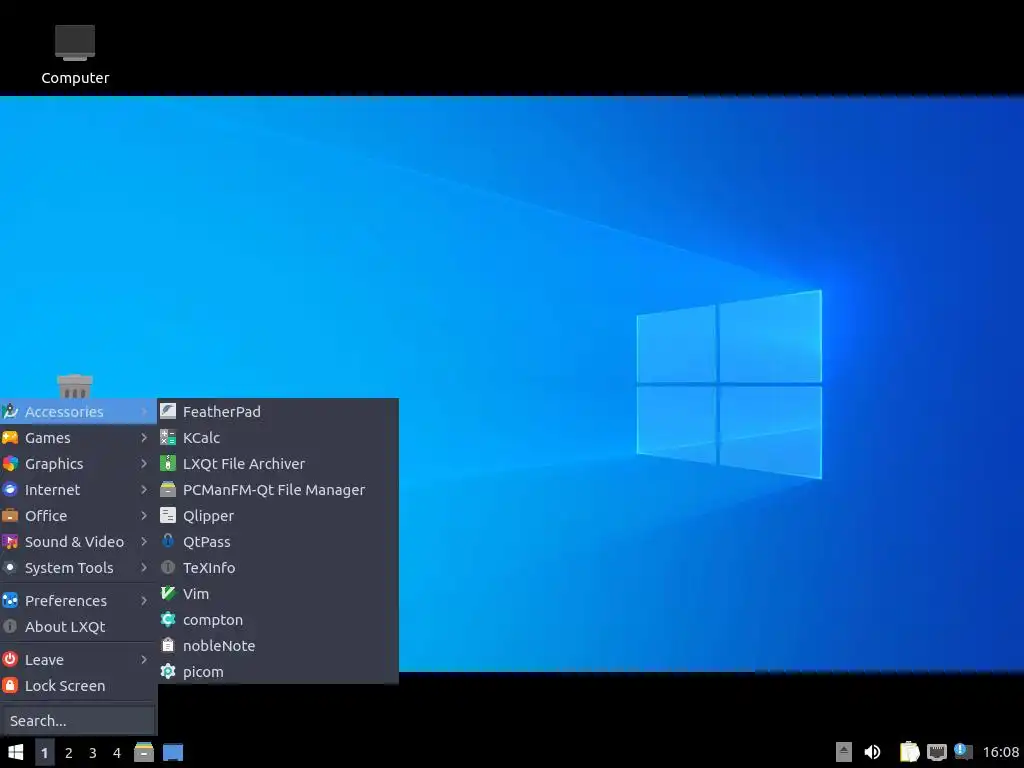
Task: Select the Office menu category
Action: tap(78, 516)
